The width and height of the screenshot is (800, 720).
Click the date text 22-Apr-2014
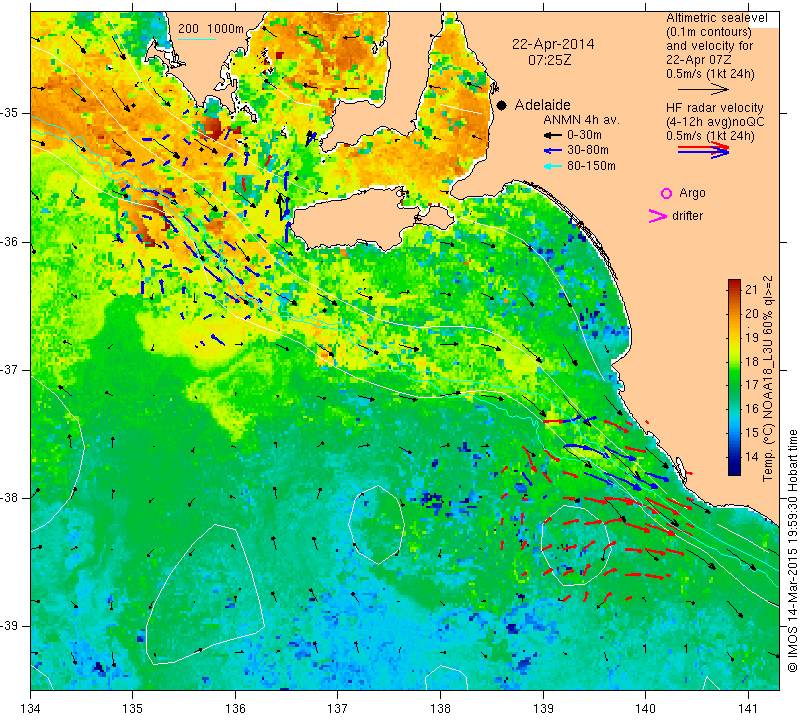553,44
